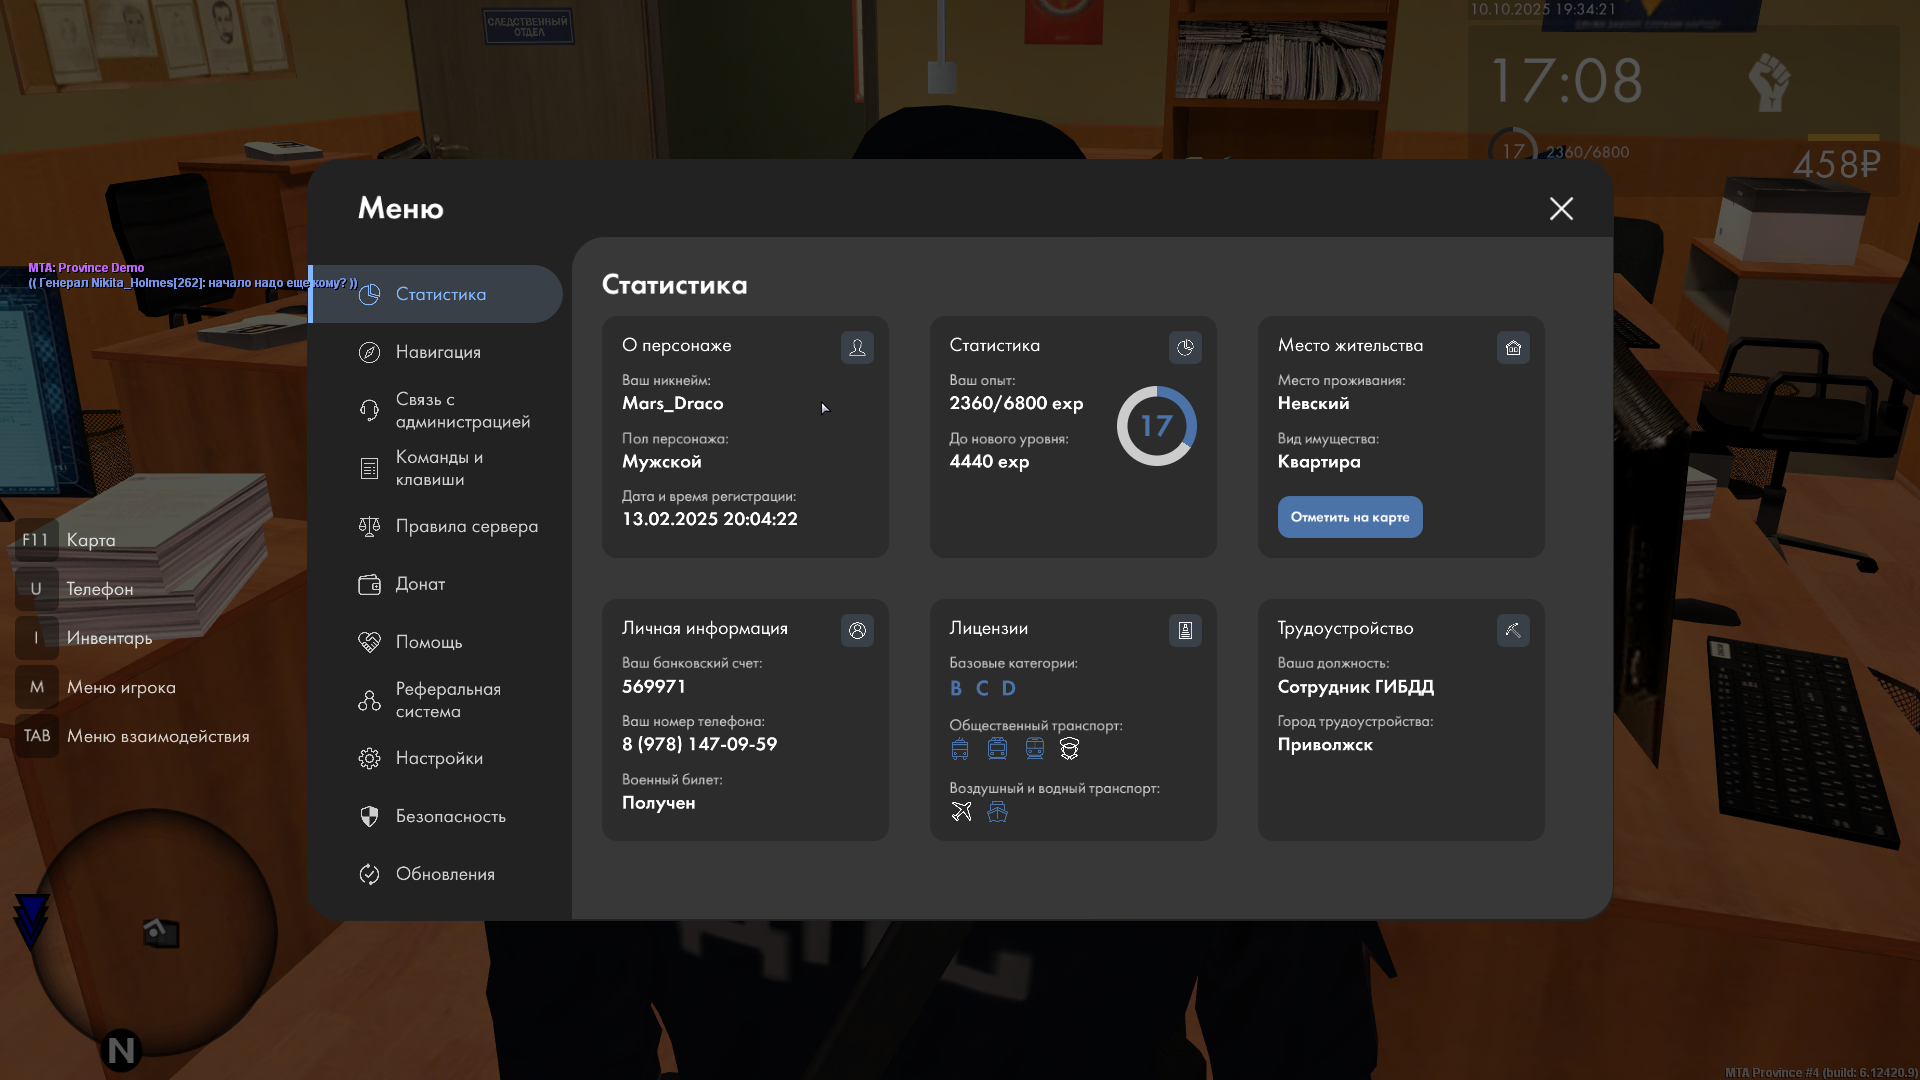Click the person icon in О персонаже card
The width and height of the screenshot is (1920, 1080).
pos(857,347)
